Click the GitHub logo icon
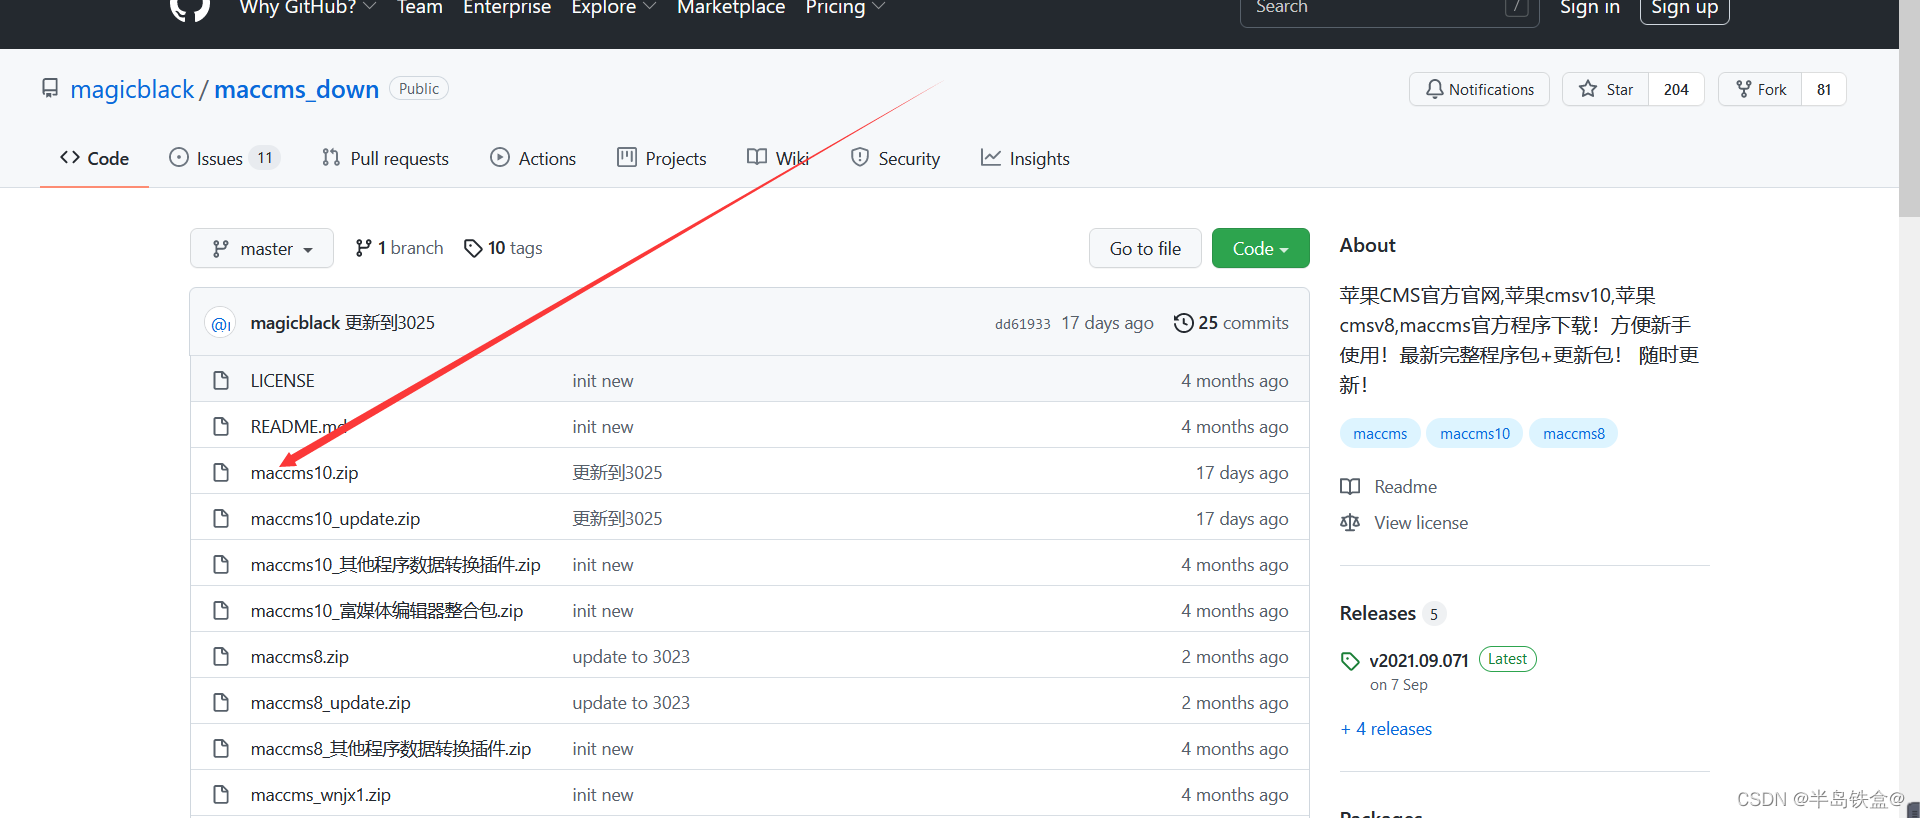Image resolution: width=1920 pixels, height=818 pixels. pos(190,8)
